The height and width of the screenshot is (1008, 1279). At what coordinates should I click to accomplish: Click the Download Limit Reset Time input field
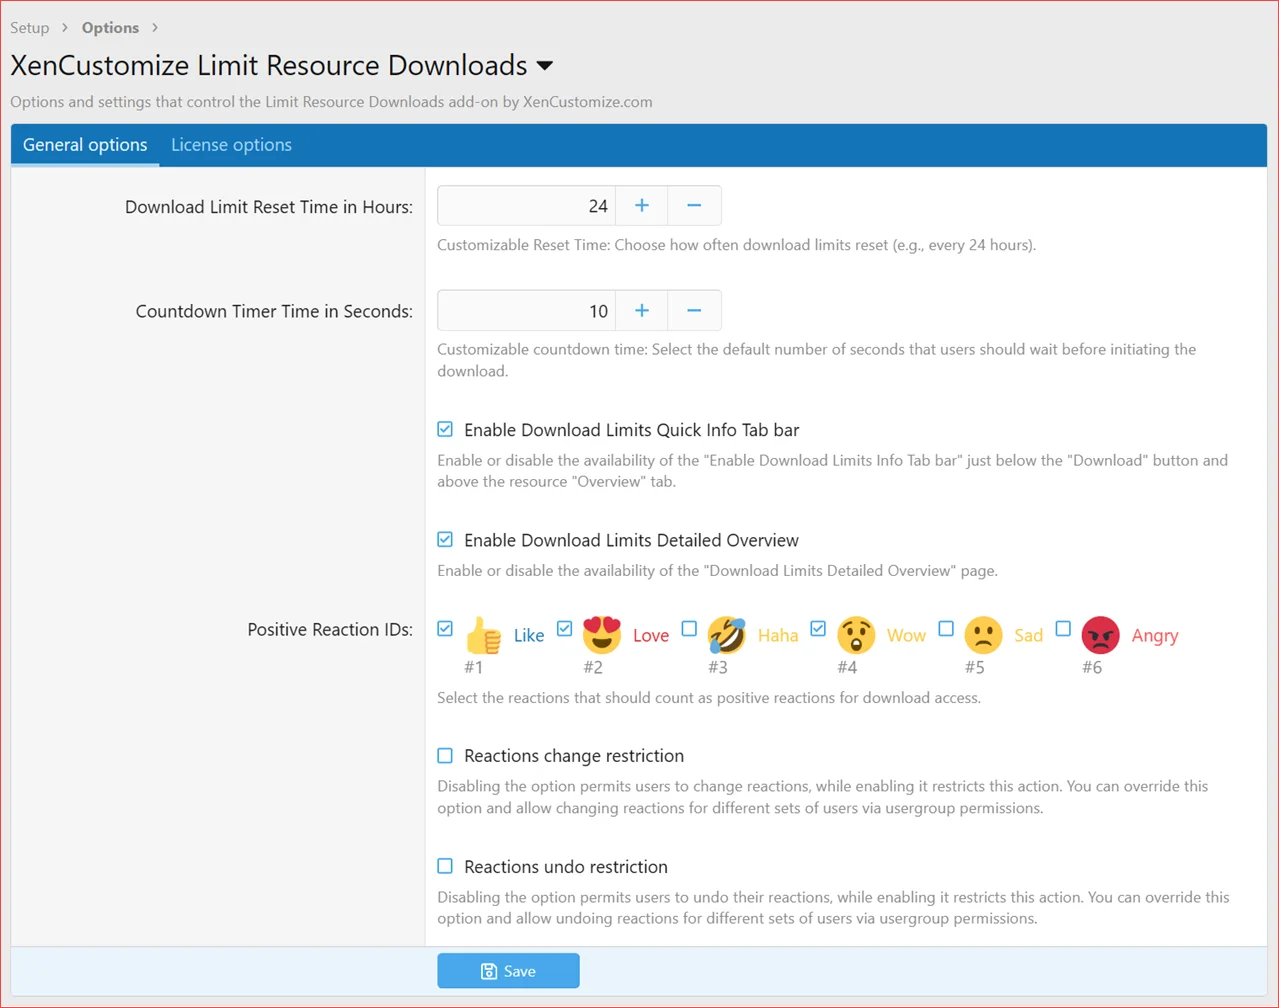point(526,206)
